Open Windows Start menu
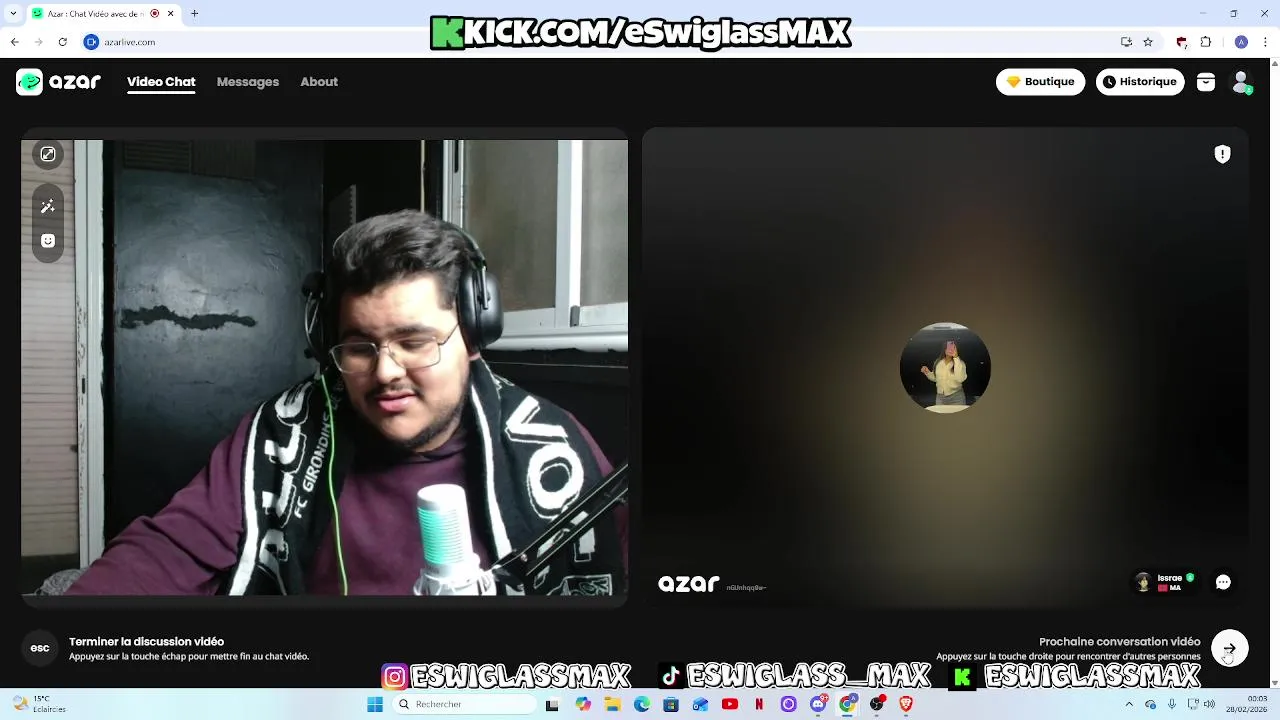Screen dimensions: 1280x720 point(375,704)
